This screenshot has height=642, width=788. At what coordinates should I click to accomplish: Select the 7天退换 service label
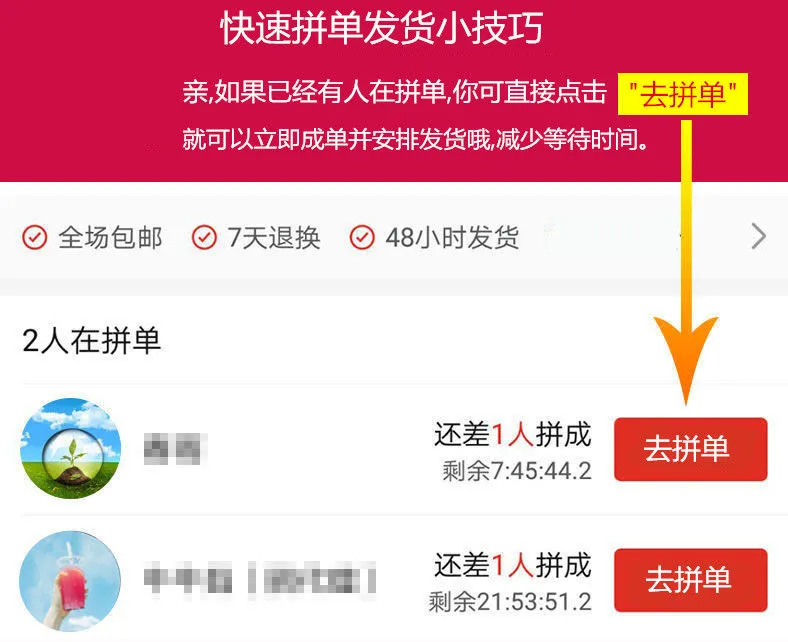coord(273,238)
